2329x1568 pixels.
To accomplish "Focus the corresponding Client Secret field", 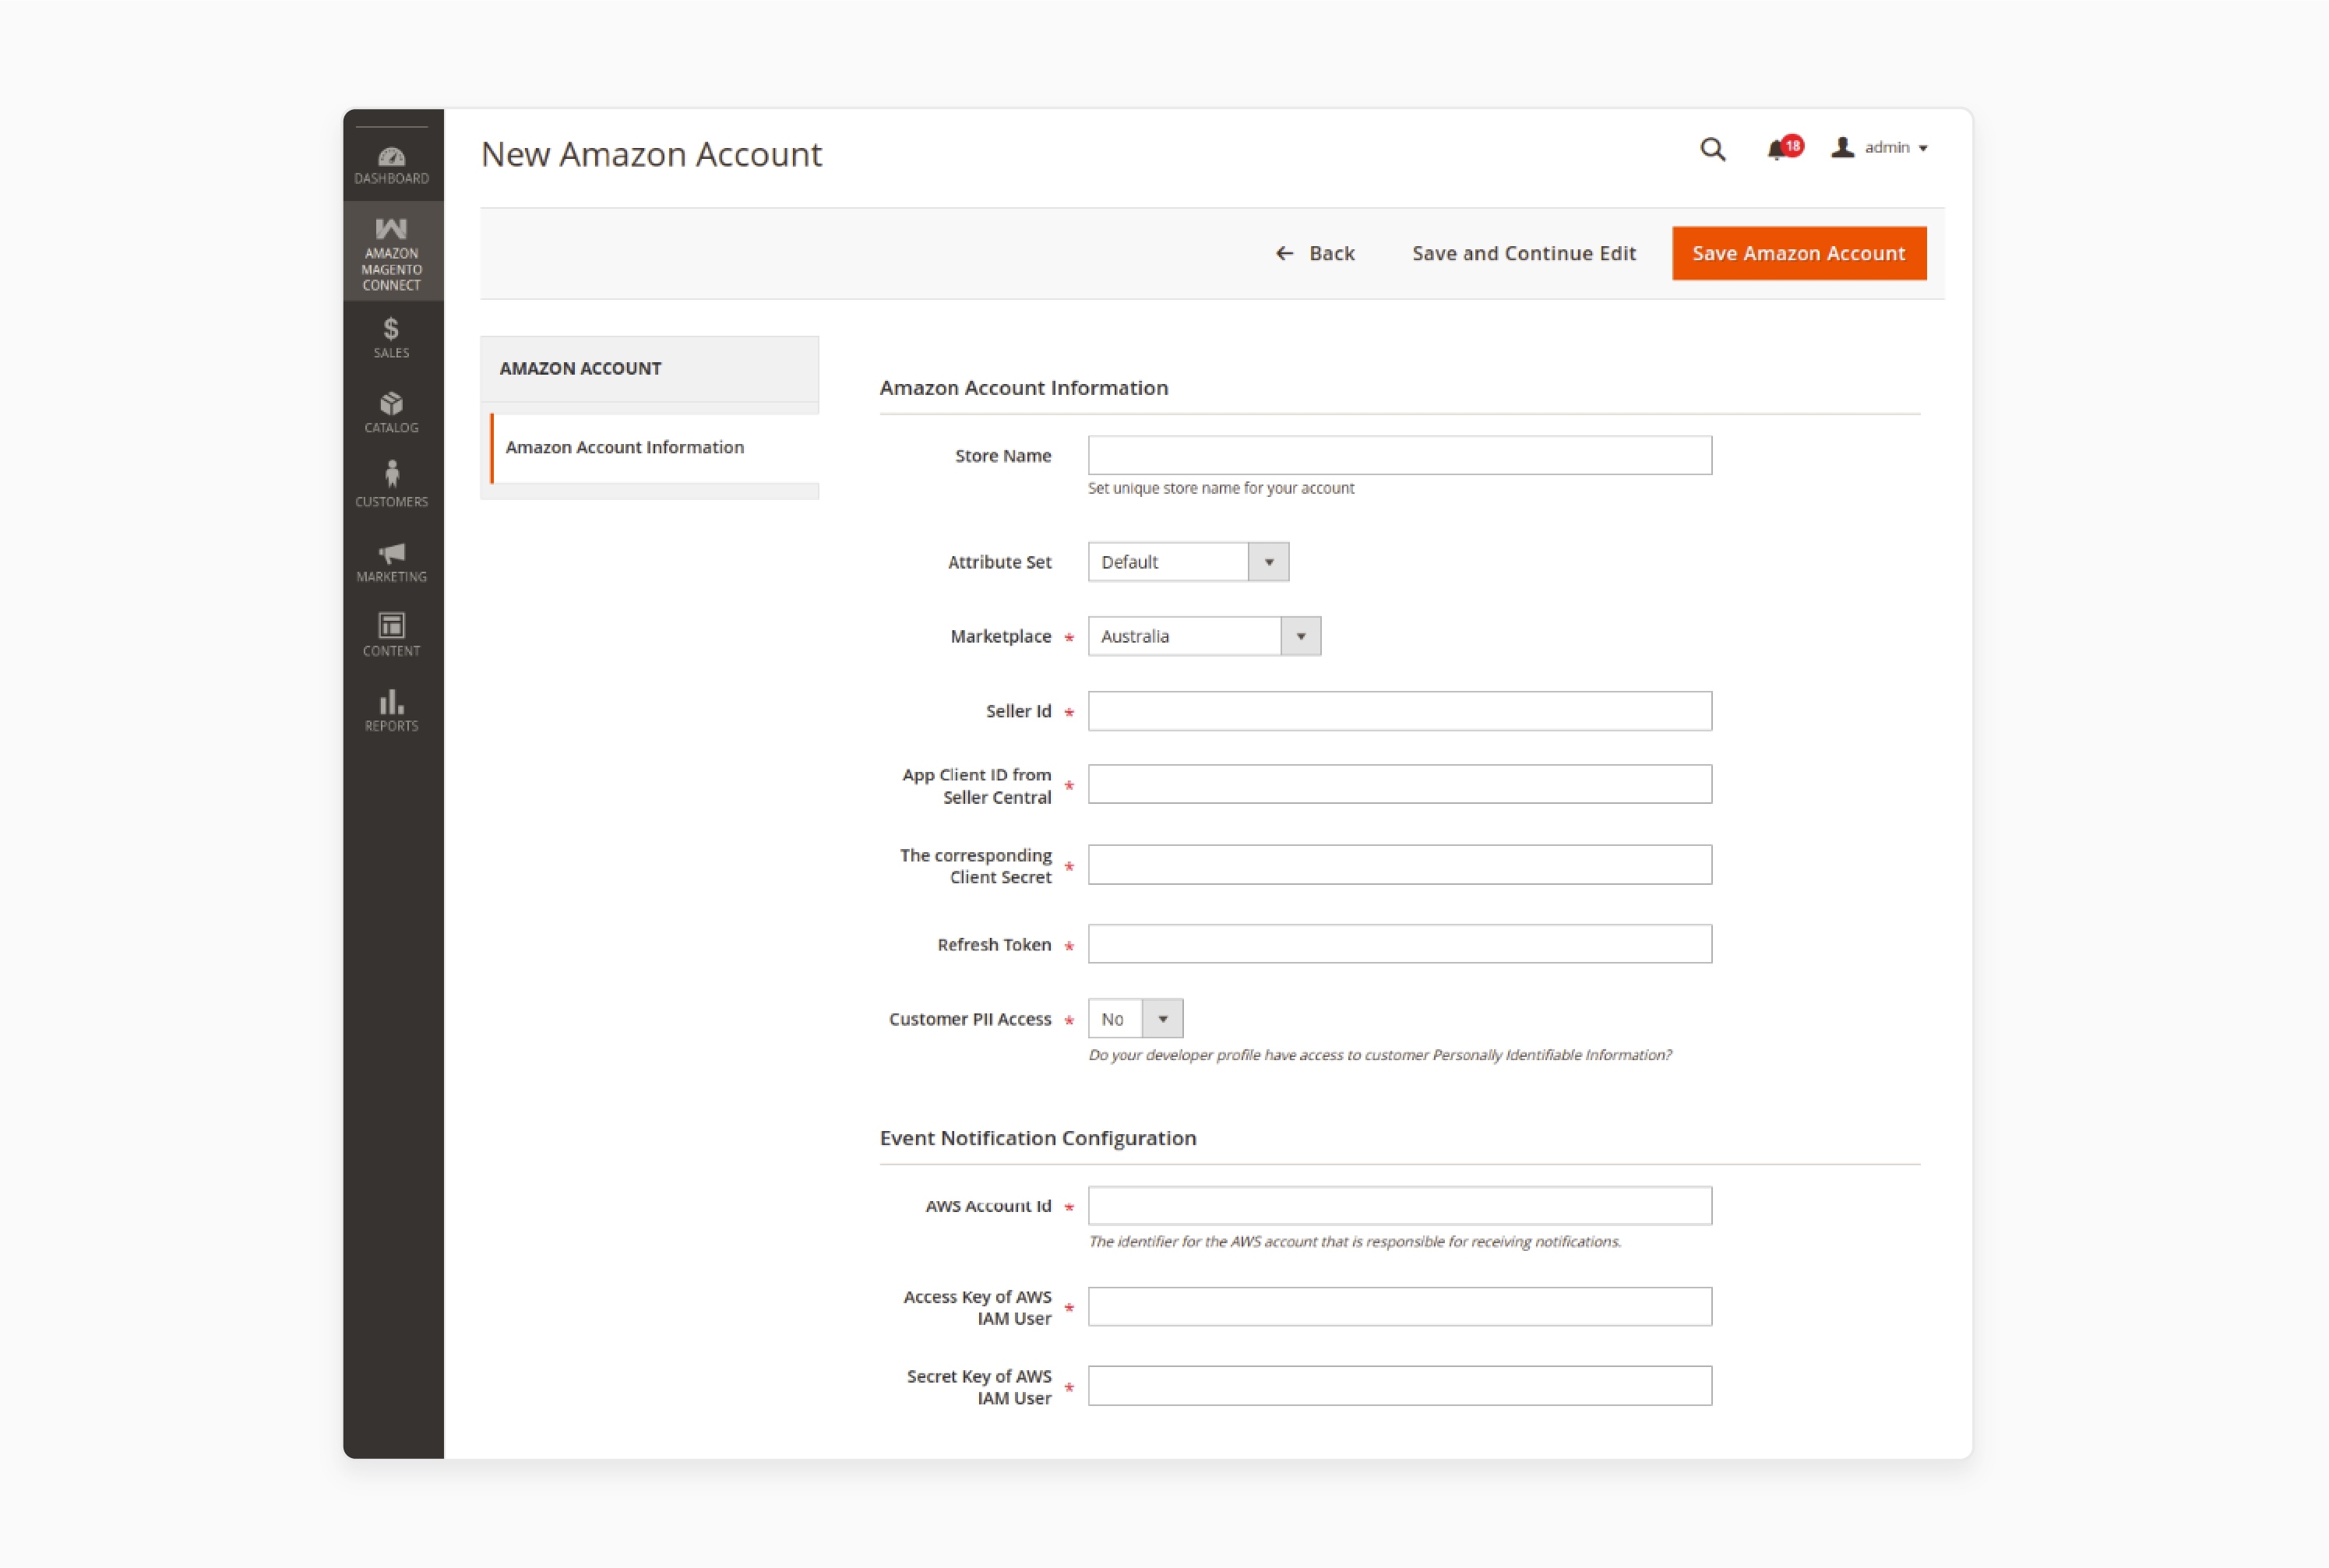I will pos(1400,865).
